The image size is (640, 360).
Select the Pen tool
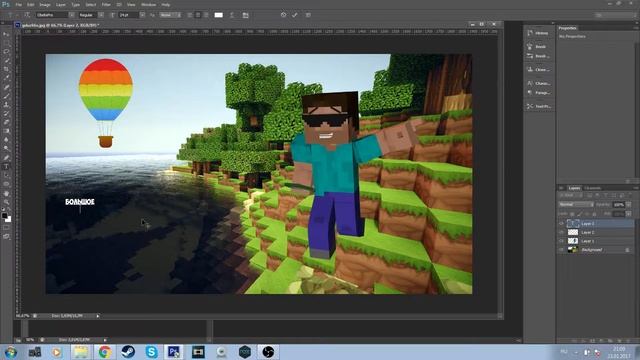pos(6,158)
